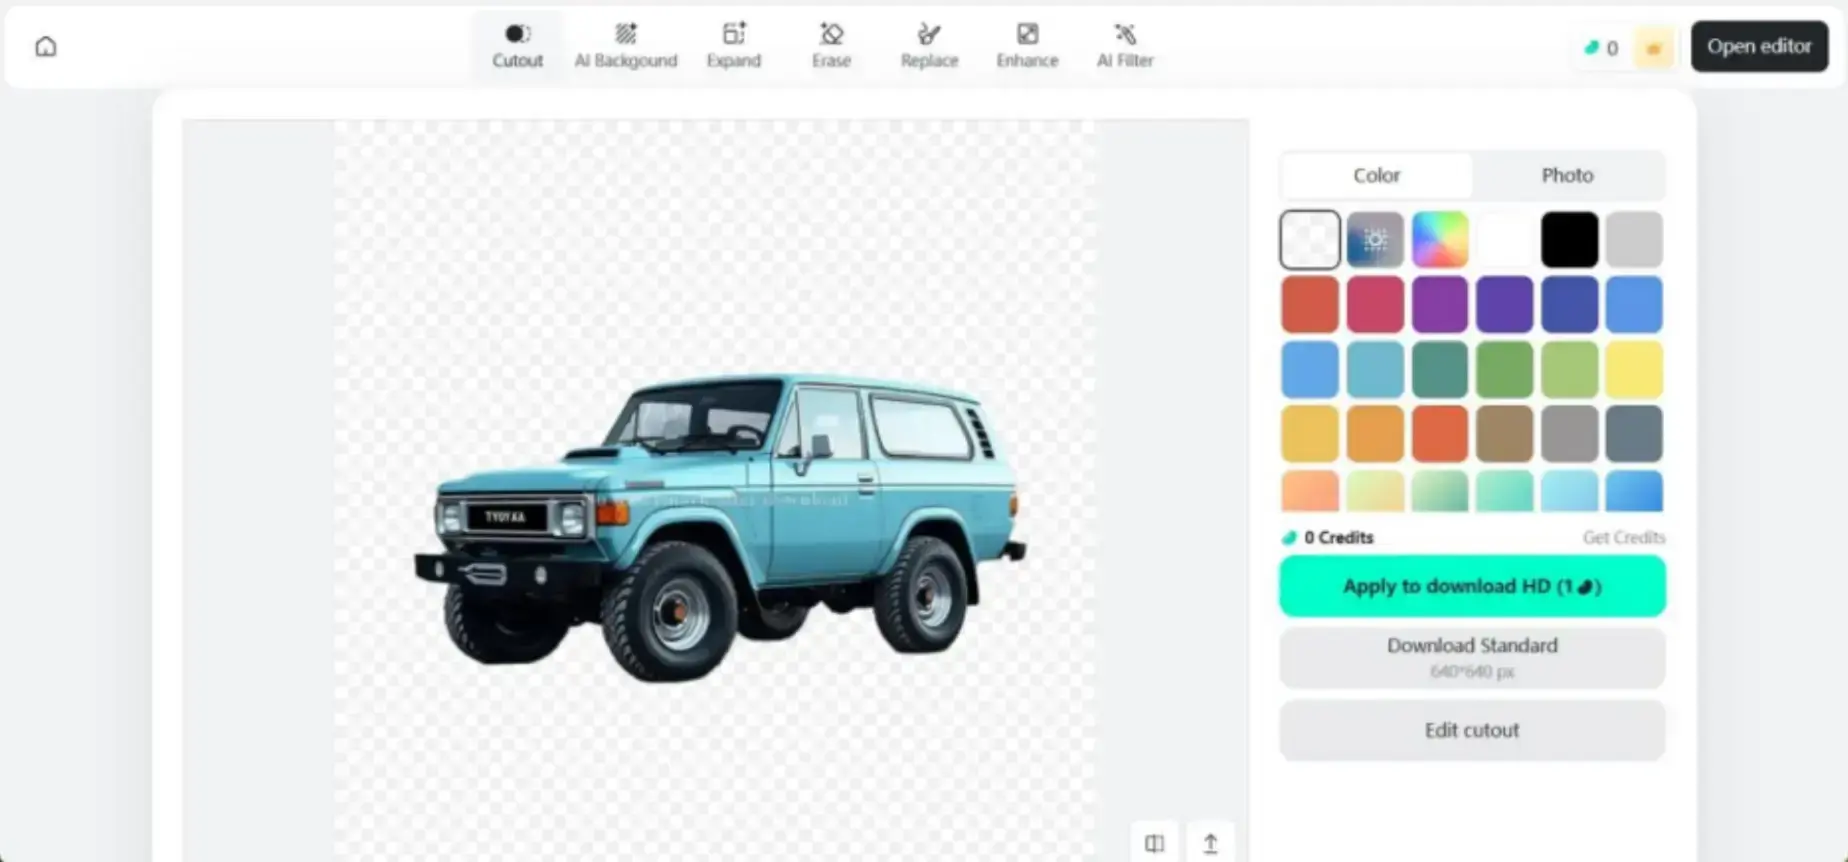Switch to the Color tab

[1376, 175]
